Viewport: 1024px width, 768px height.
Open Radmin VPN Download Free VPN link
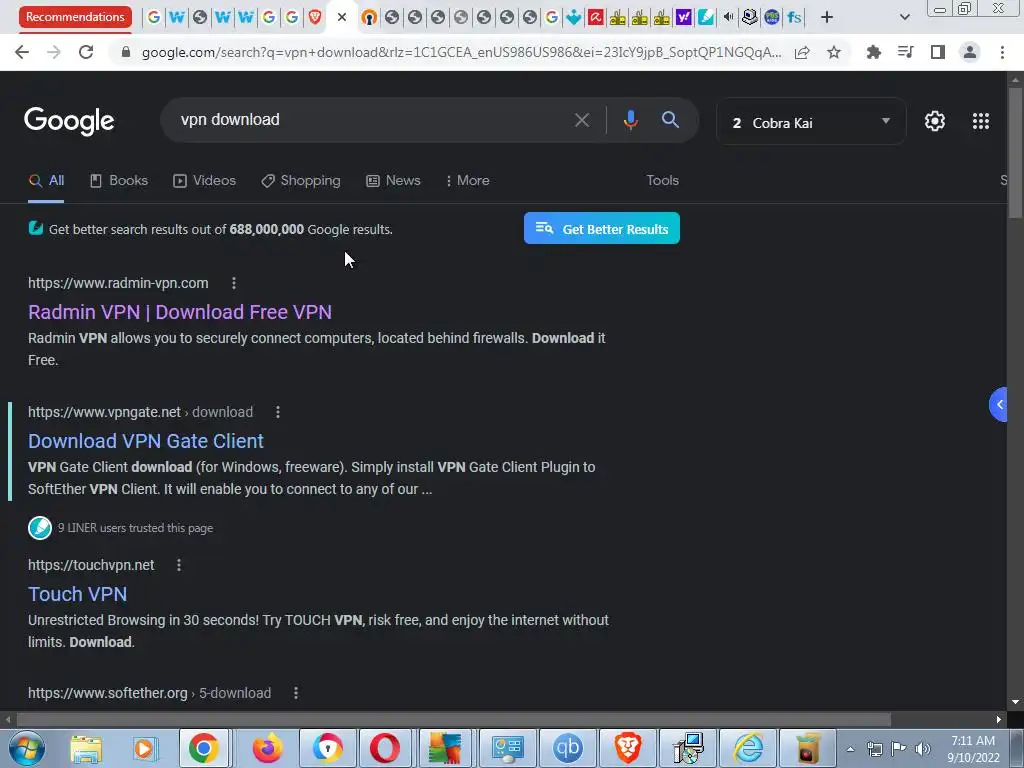coord(180,312)
